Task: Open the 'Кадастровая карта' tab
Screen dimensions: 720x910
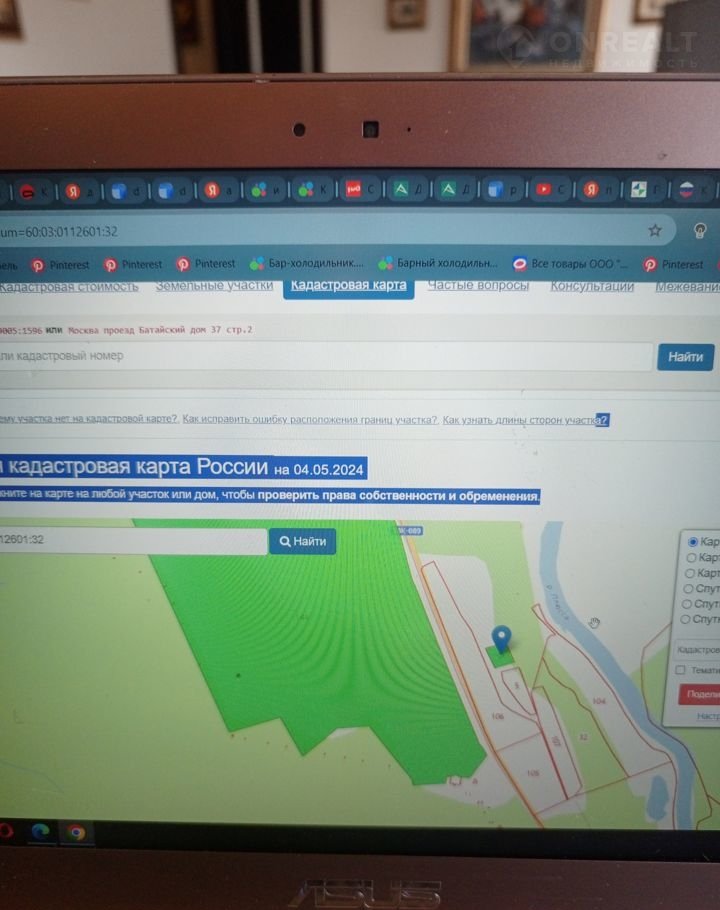Action: (347, 285)
